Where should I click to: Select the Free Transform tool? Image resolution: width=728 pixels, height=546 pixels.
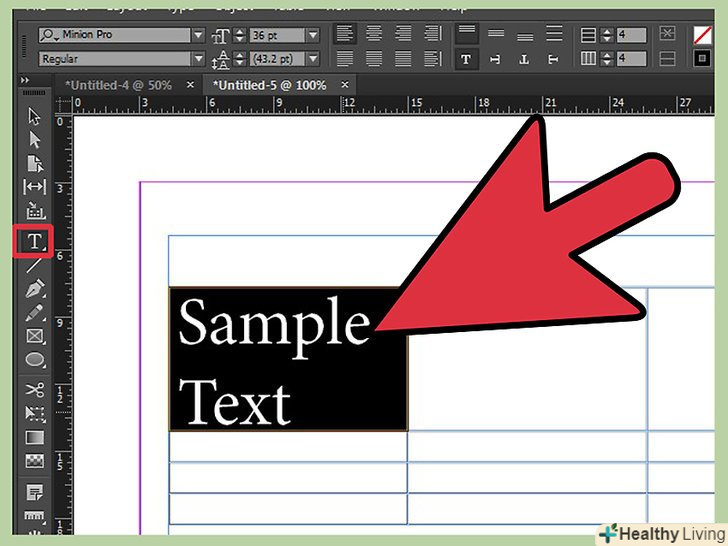pyautogui.click(x=35, y=413)
